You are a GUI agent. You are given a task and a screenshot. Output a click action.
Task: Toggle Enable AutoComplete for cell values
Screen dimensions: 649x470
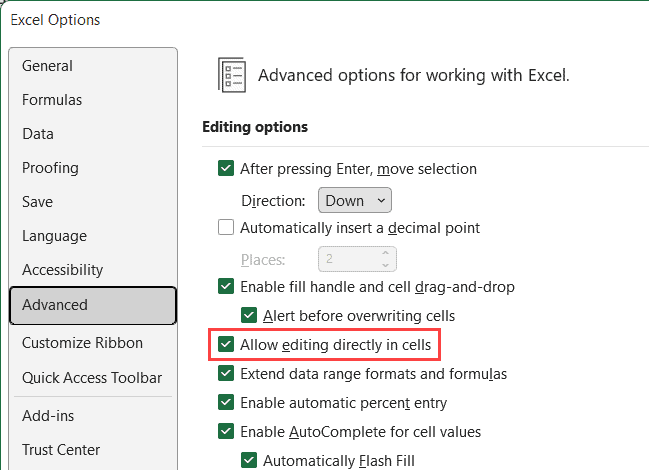(x=226, y=432)
